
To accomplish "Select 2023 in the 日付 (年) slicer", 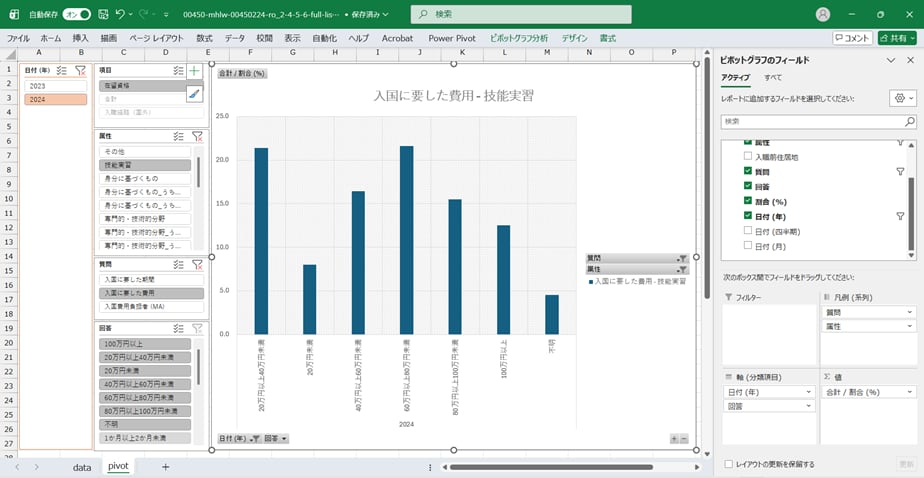I will point(56,86).
